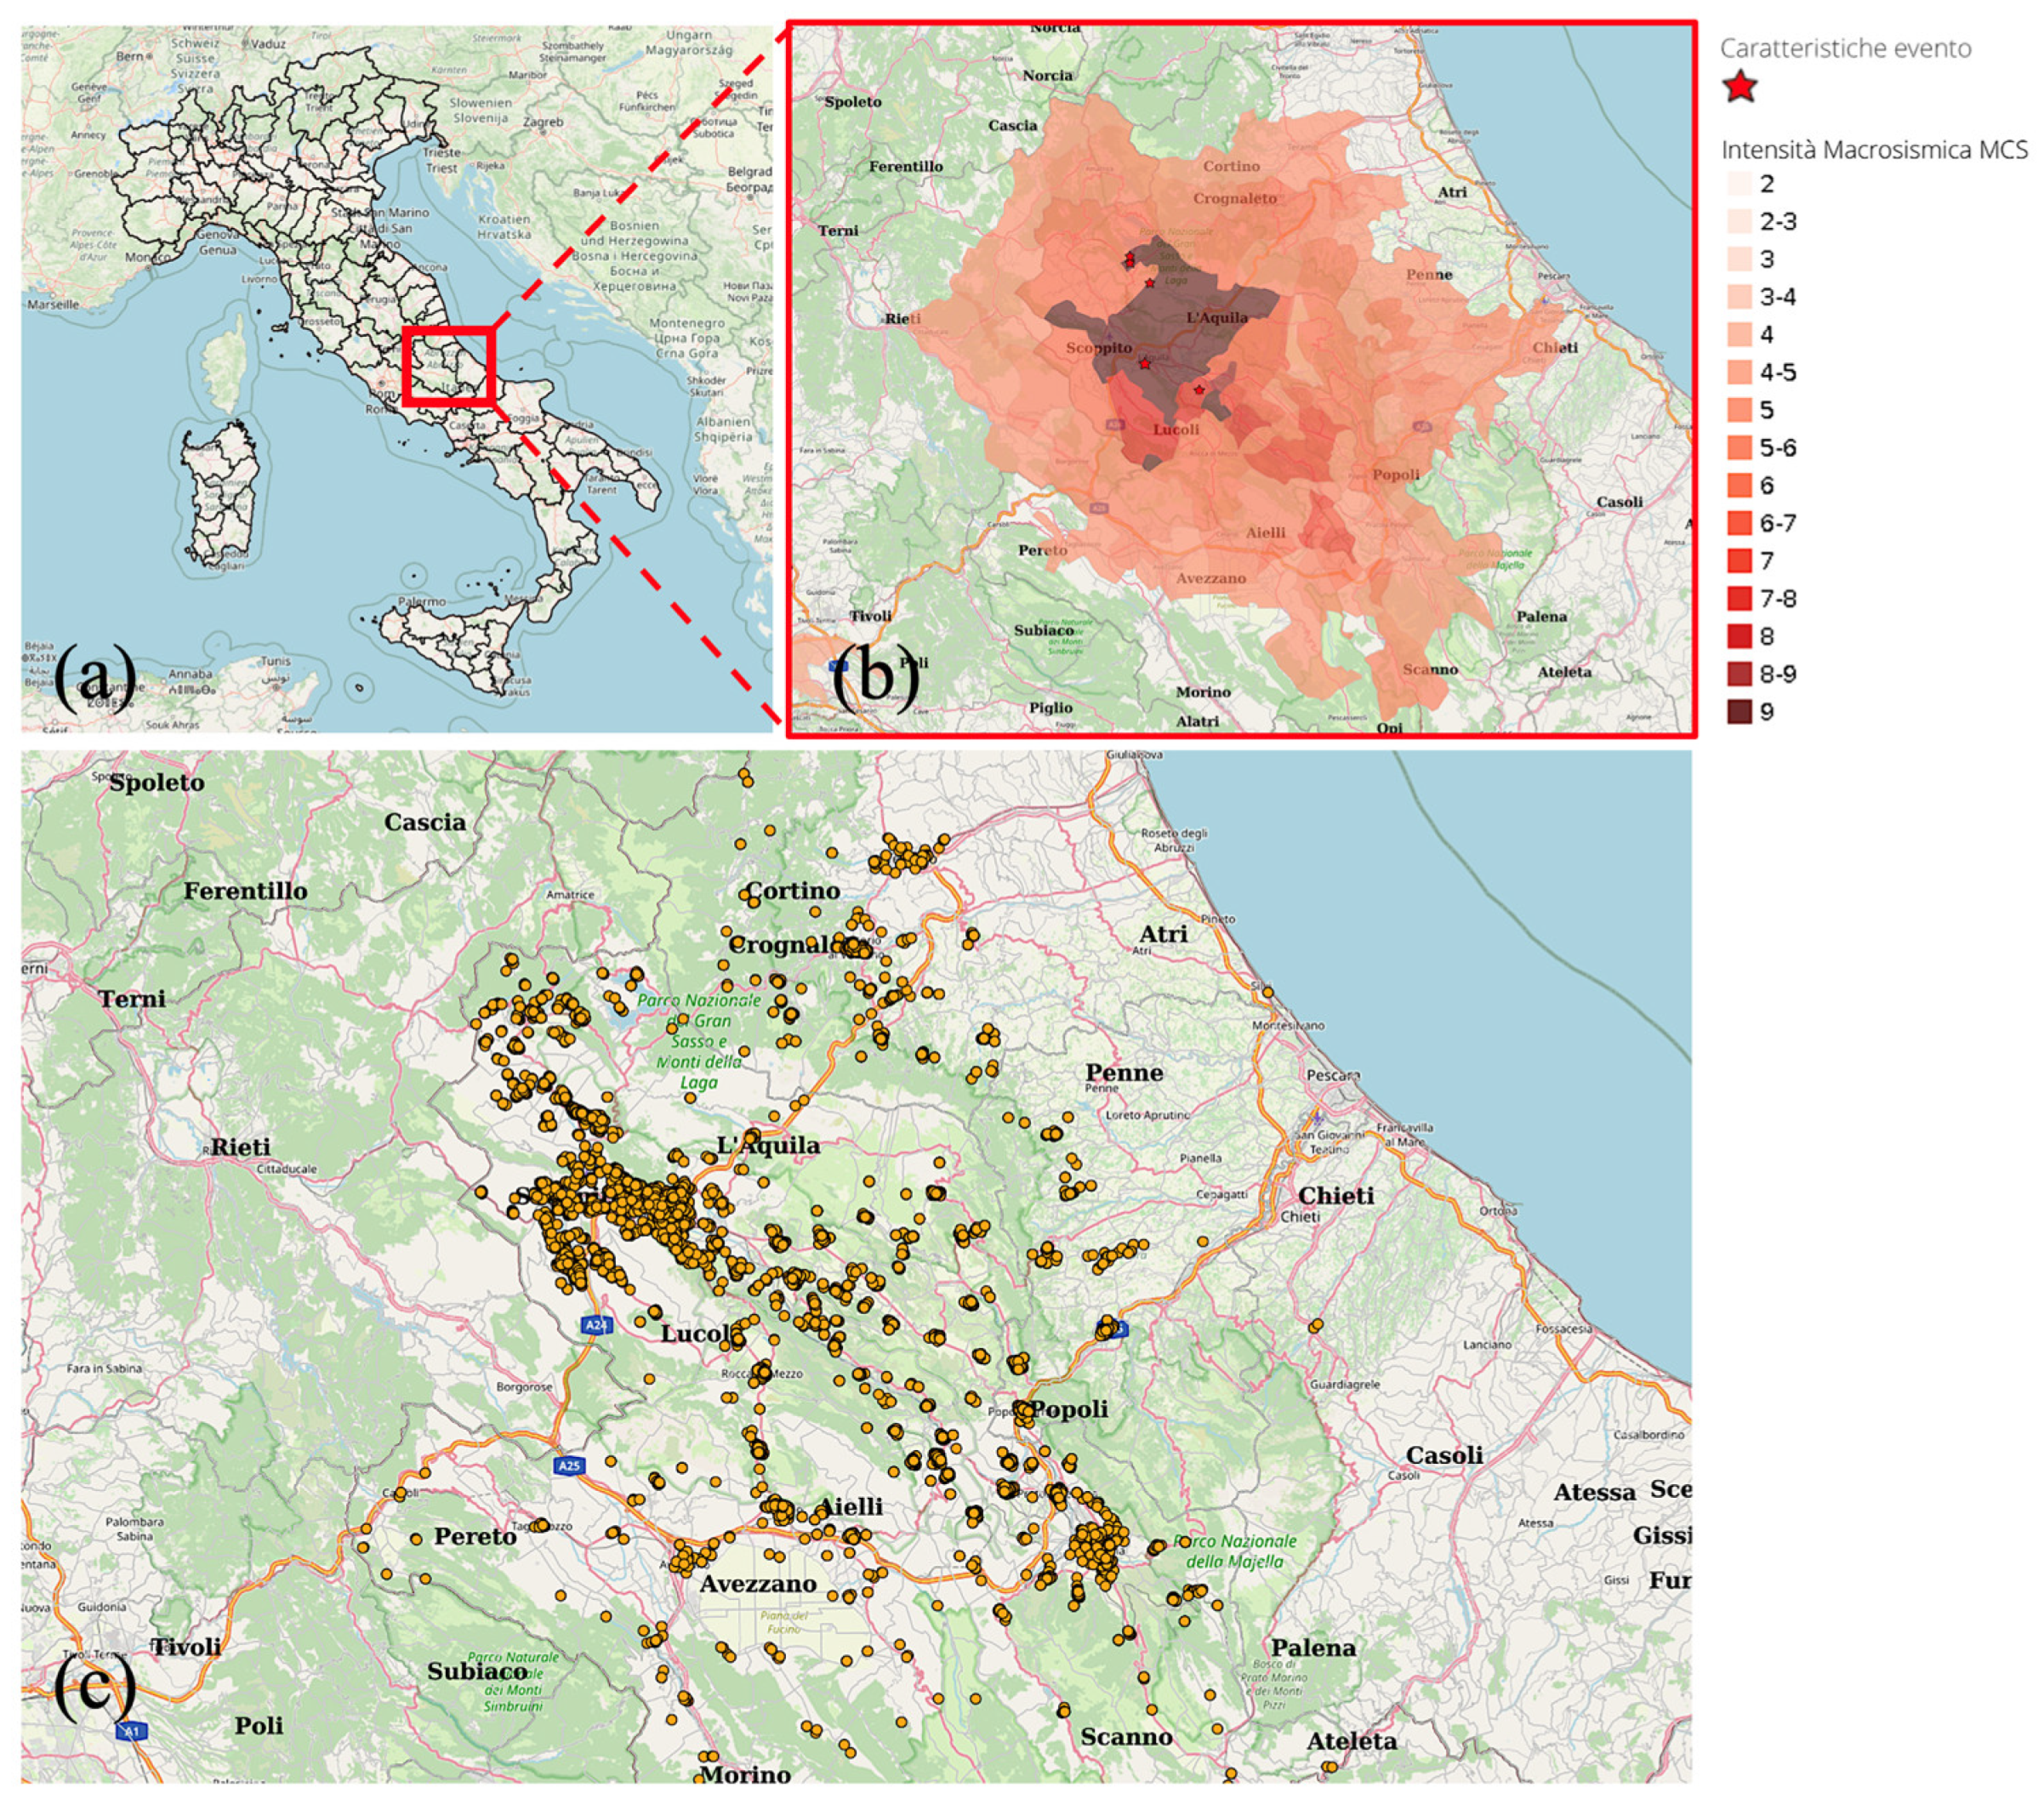
Task: Select the MCS 5 legend swatch
Action: pyautogui.click(x=1739, y=410)
